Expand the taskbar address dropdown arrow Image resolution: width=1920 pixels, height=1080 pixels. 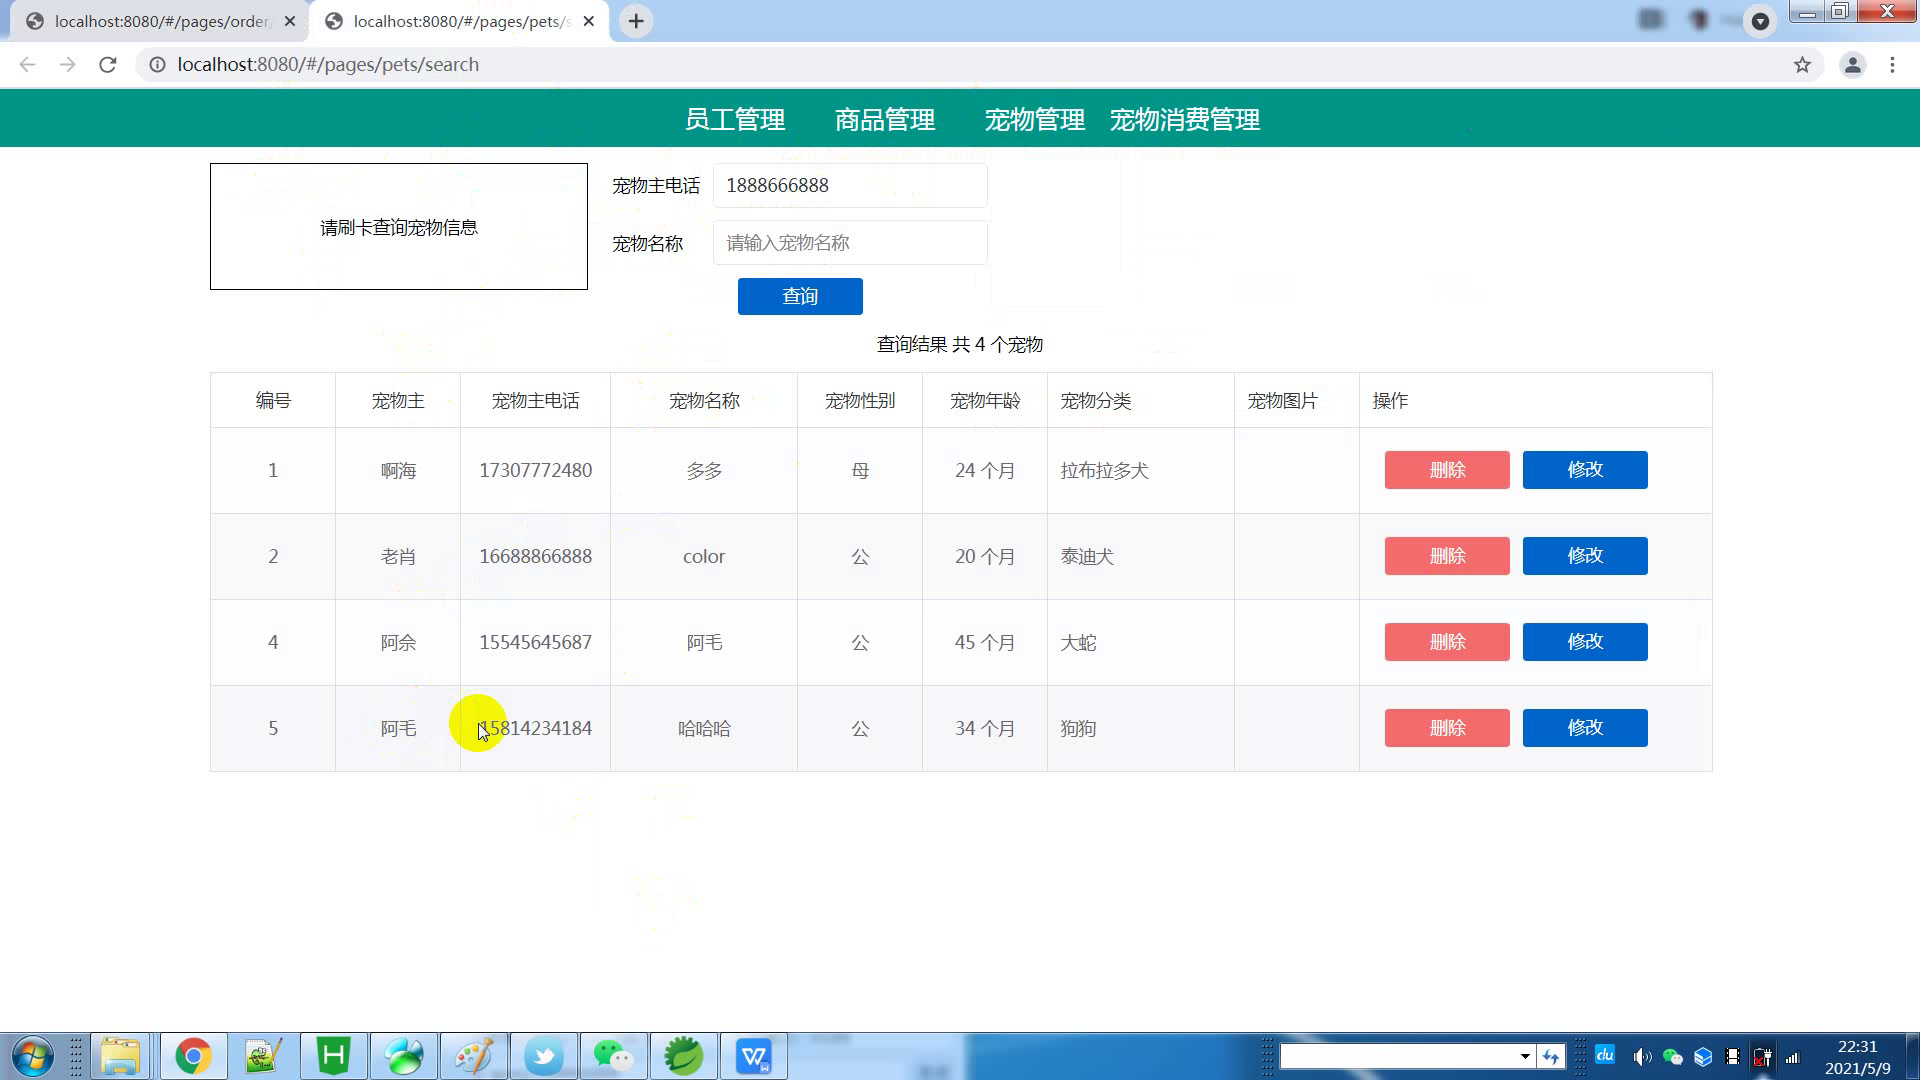pos(1525,1056)
